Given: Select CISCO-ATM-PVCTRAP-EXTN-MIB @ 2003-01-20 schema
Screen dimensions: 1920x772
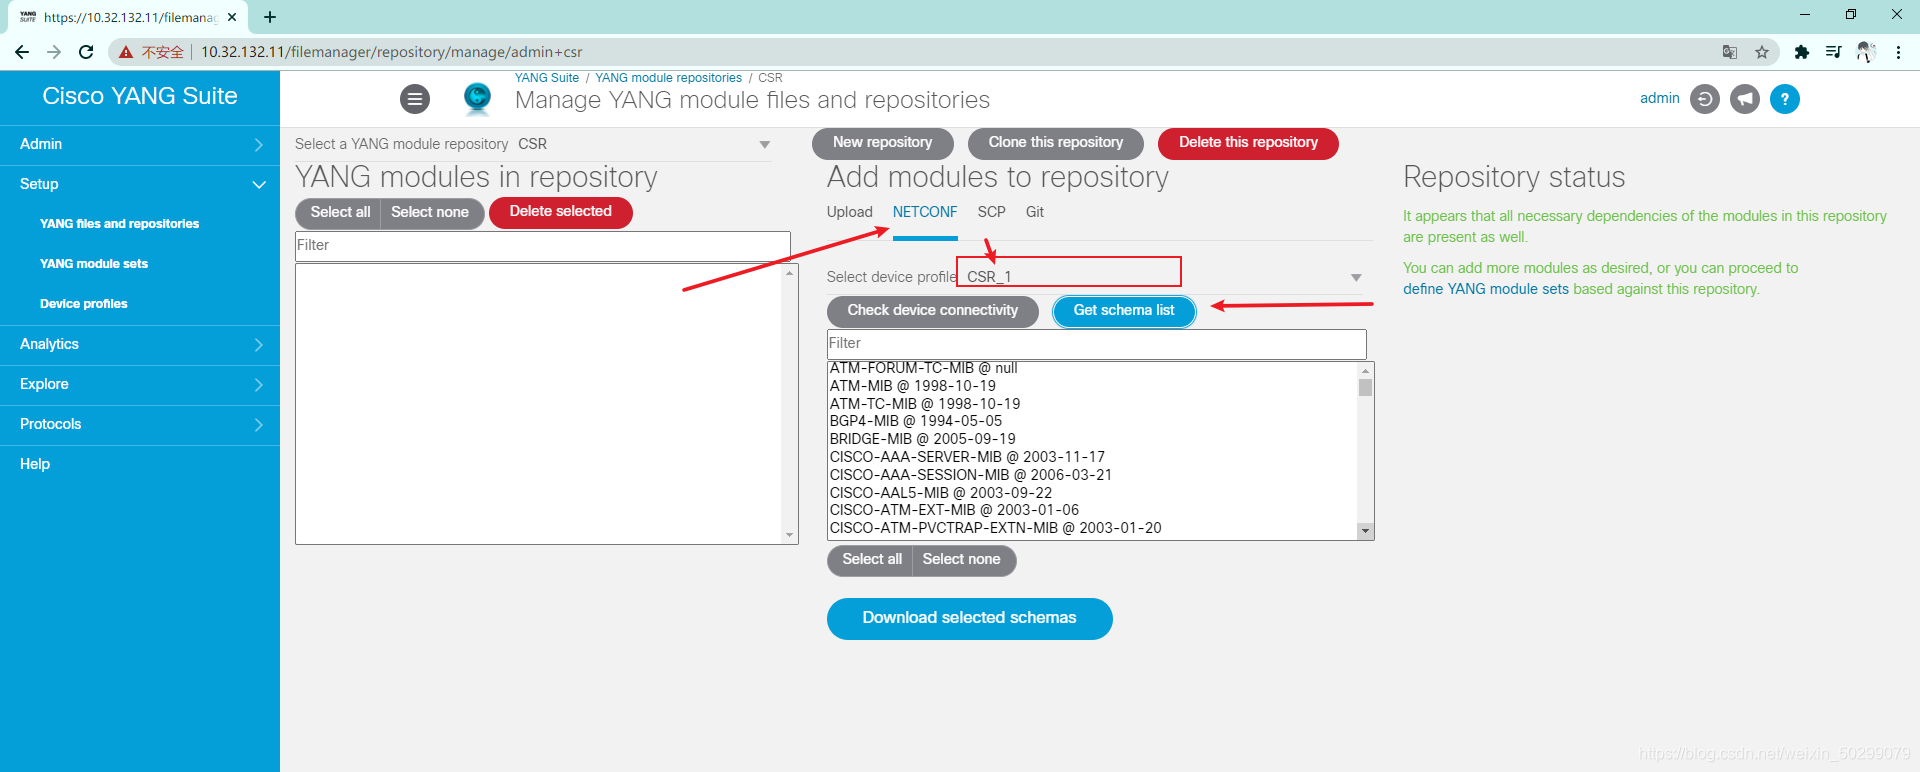Looking at the screenshot, I should coord(996,528).
